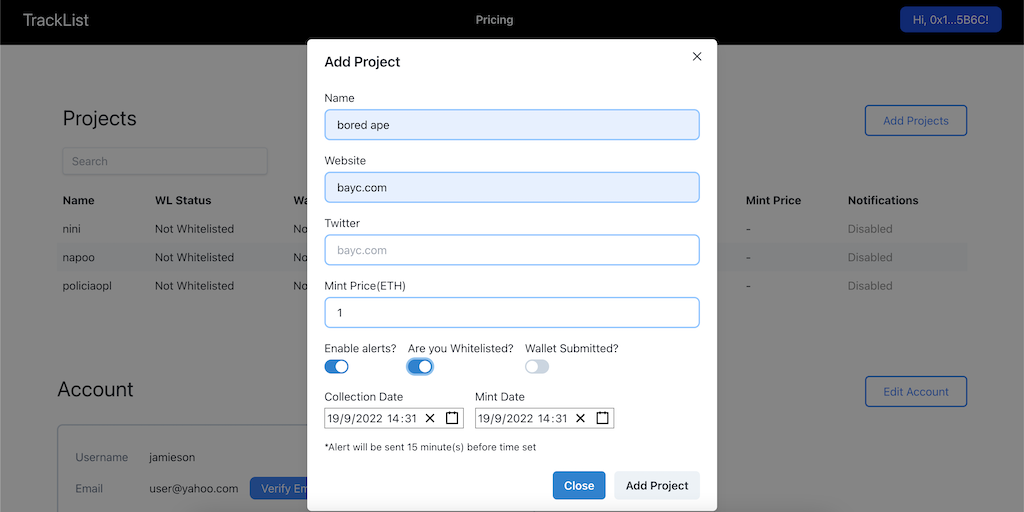
Task: Focus the Twitter input field
Action: 511,250
